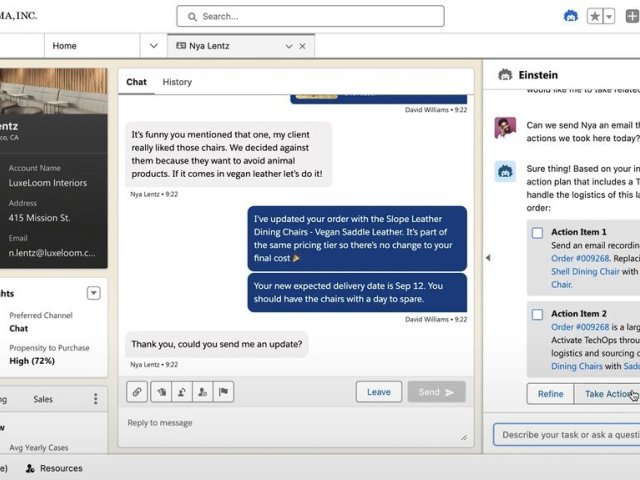Collapse the Einstein panel with the arrow handle
The height and width of the screenshot is (480, 640).
pos(488,258)
